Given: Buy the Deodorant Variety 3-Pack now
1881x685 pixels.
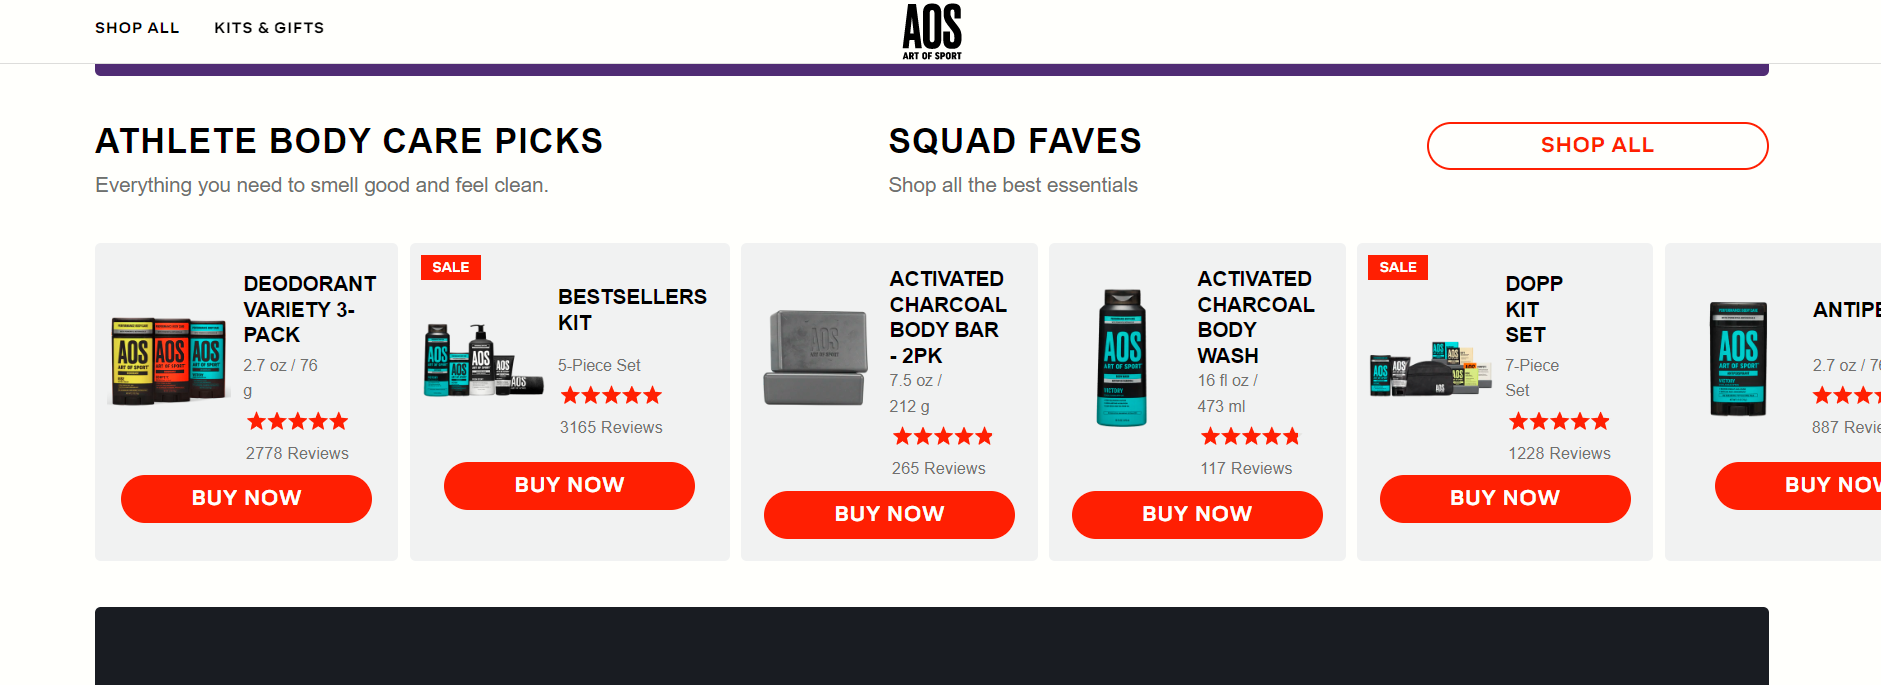Looking at the screenshot, I should 246,498.
